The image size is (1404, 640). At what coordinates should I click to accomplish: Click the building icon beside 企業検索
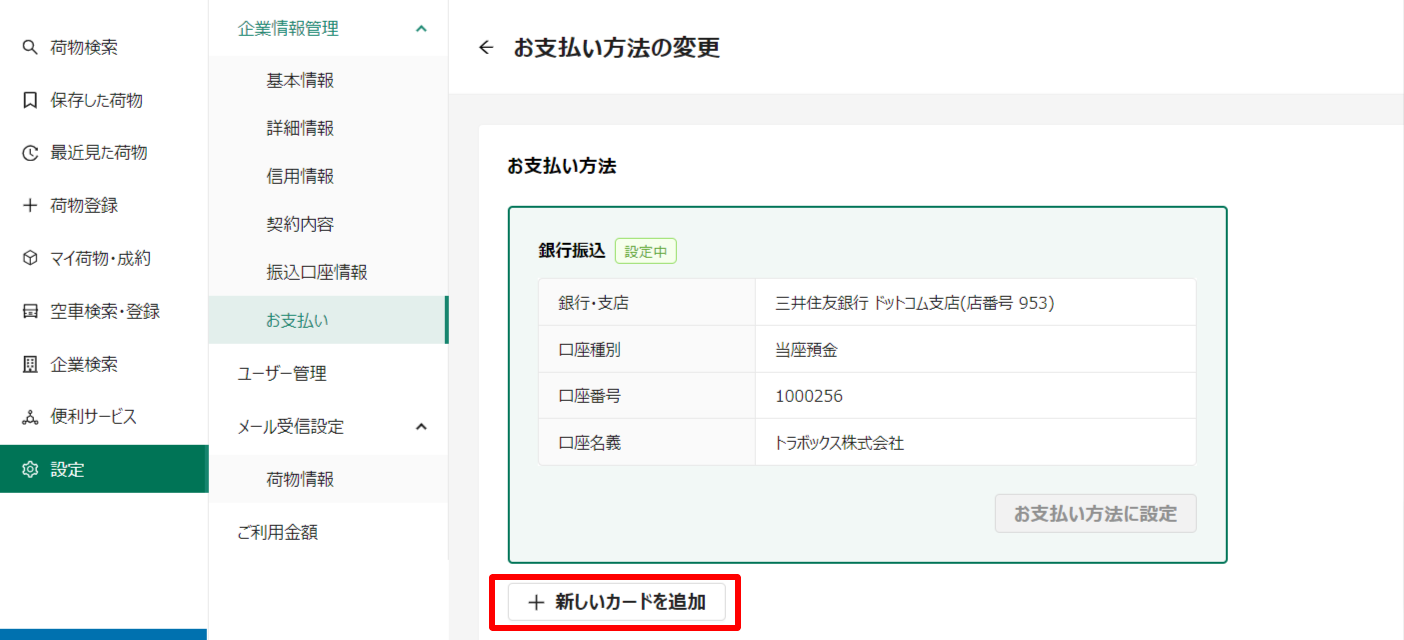(30, 364)
